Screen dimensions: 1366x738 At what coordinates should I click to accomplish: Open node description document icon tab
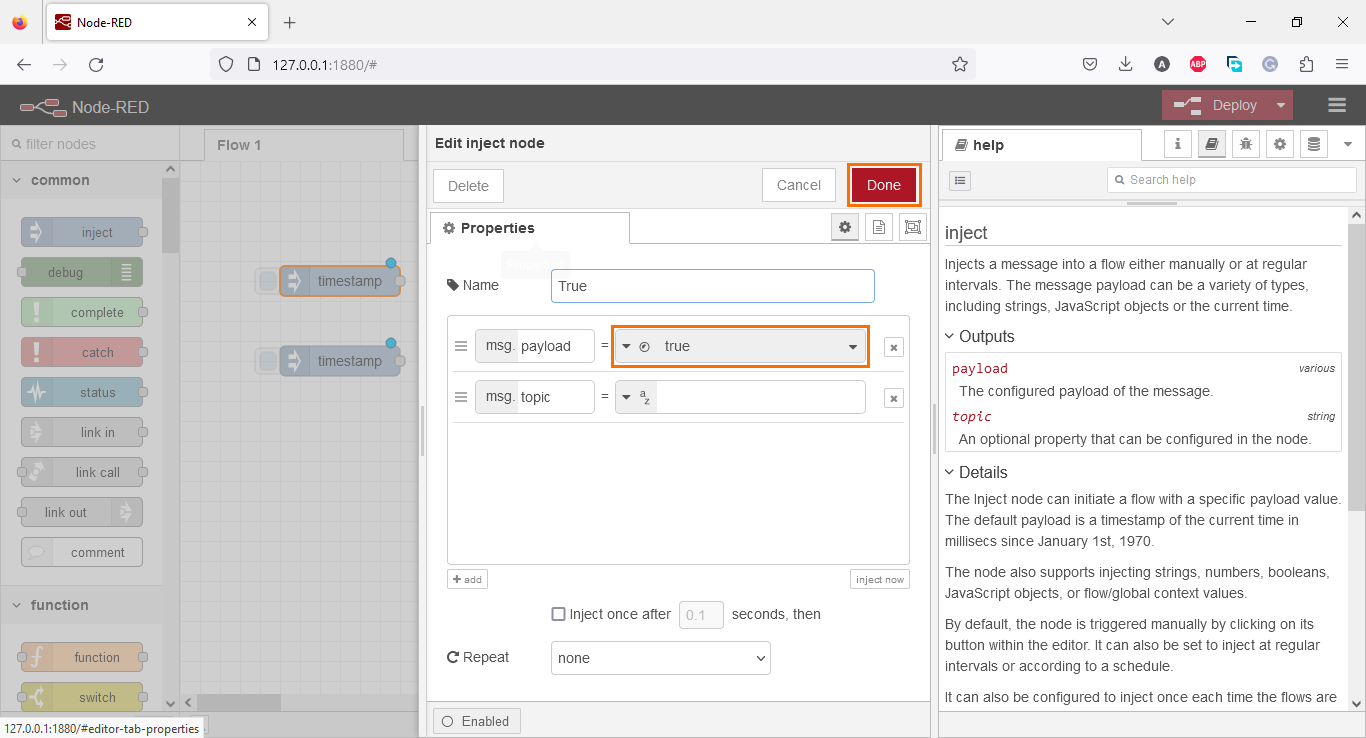pyautogui.click(x=879, y=227)
